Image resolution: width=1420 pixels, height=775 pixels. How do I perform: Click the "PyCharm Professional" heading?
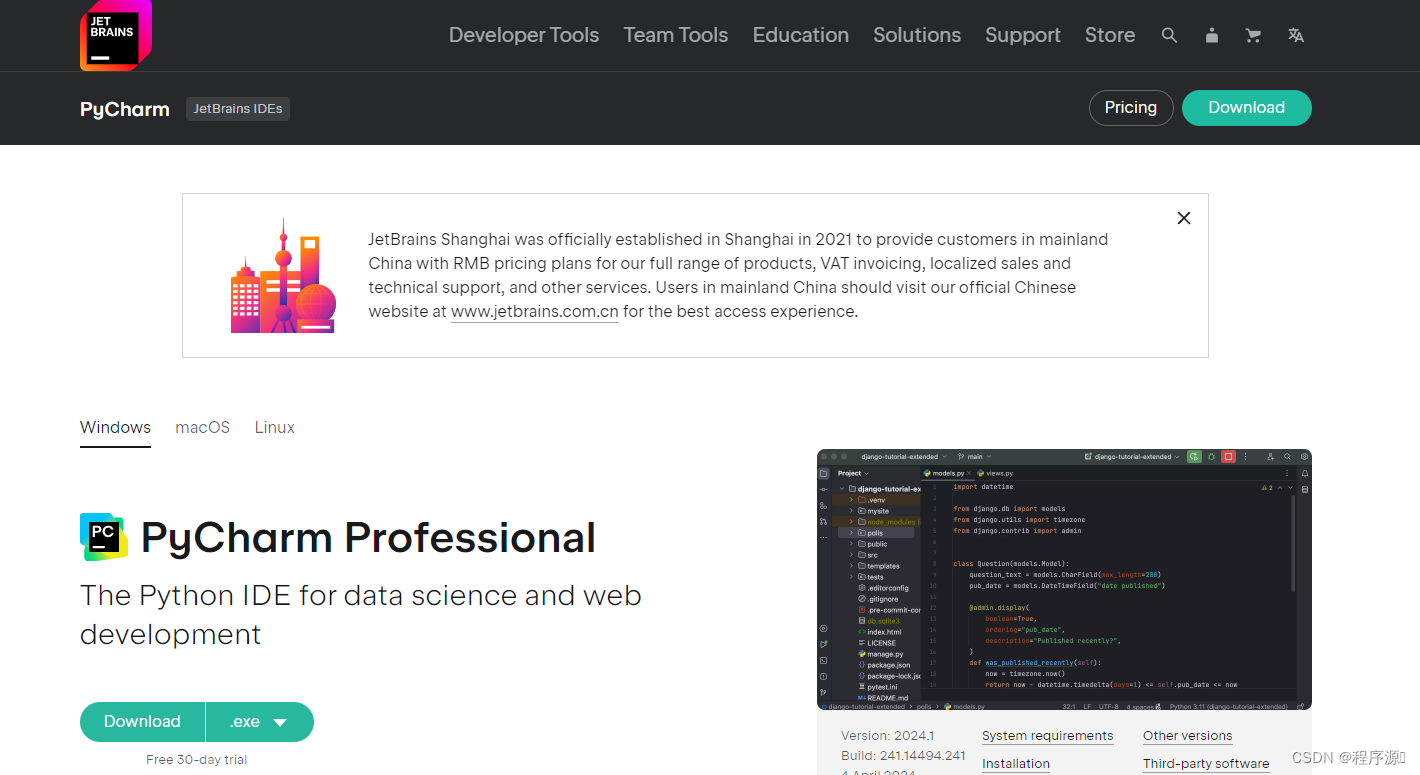(368, 538)
